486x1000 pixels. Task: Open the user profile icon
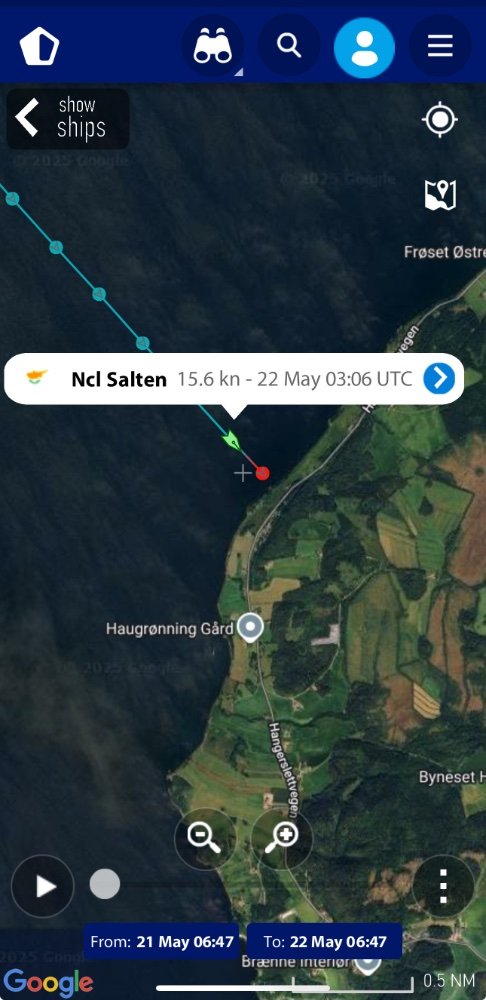click(364, 48)
